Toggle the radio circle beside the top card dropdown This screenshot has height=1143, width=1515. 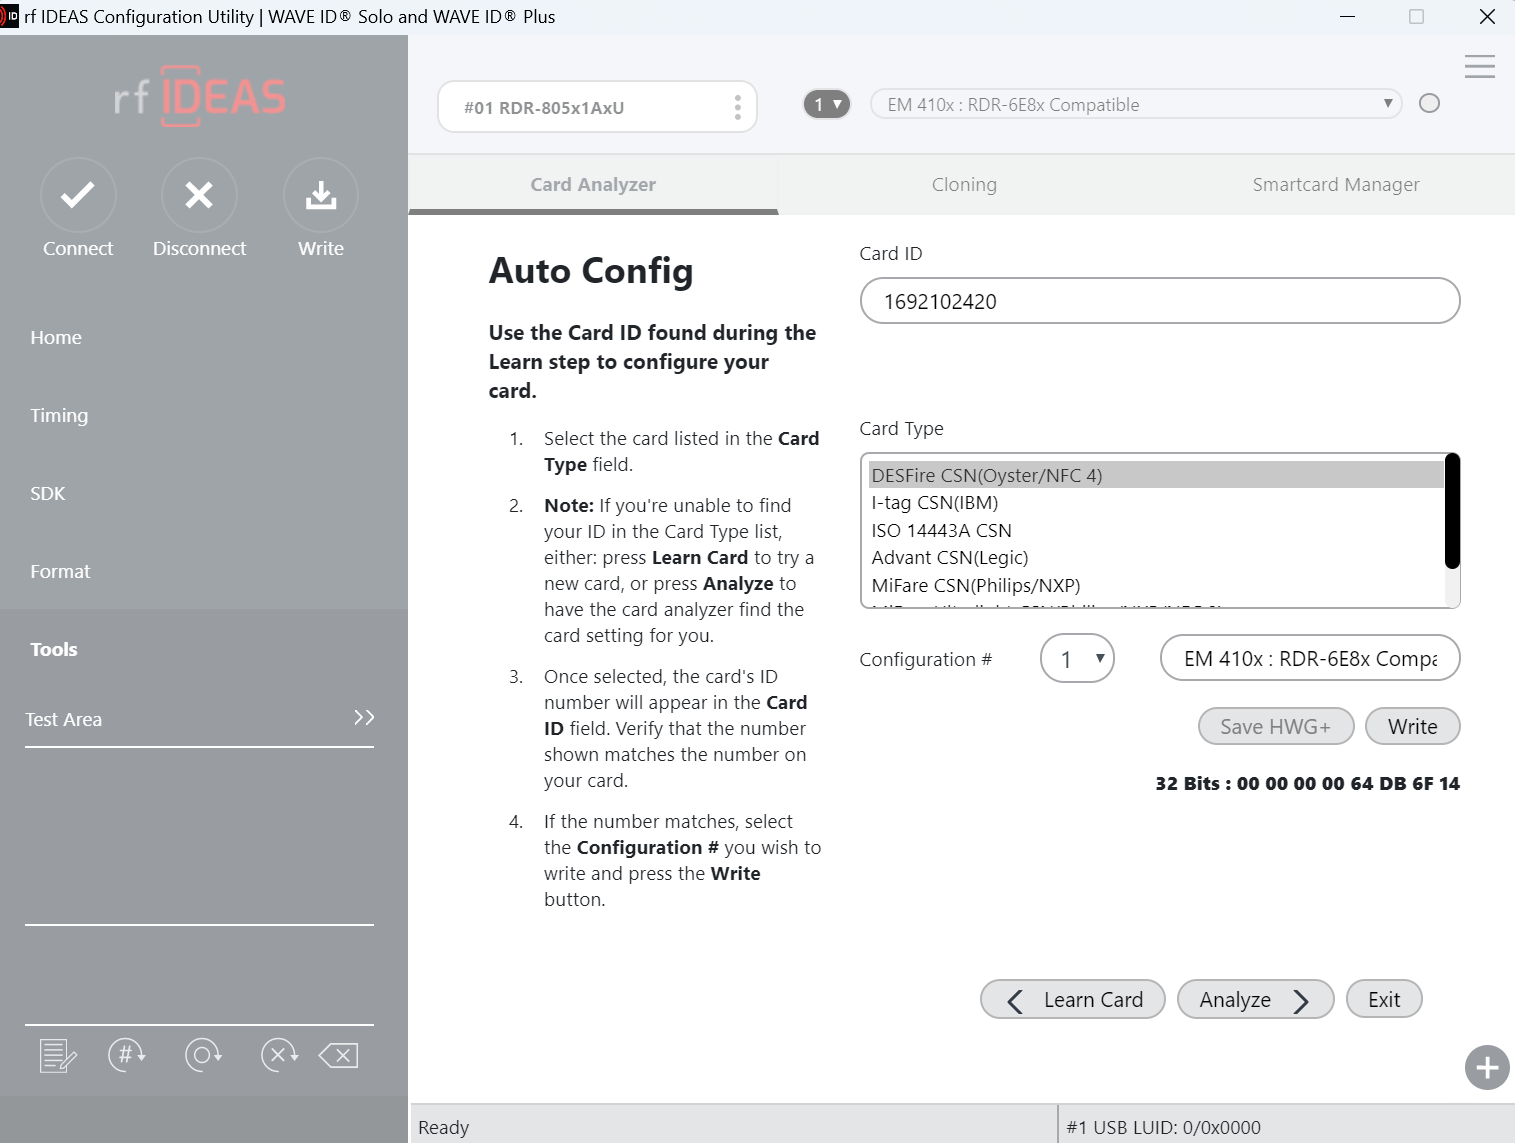click(x=1429, y=103)
